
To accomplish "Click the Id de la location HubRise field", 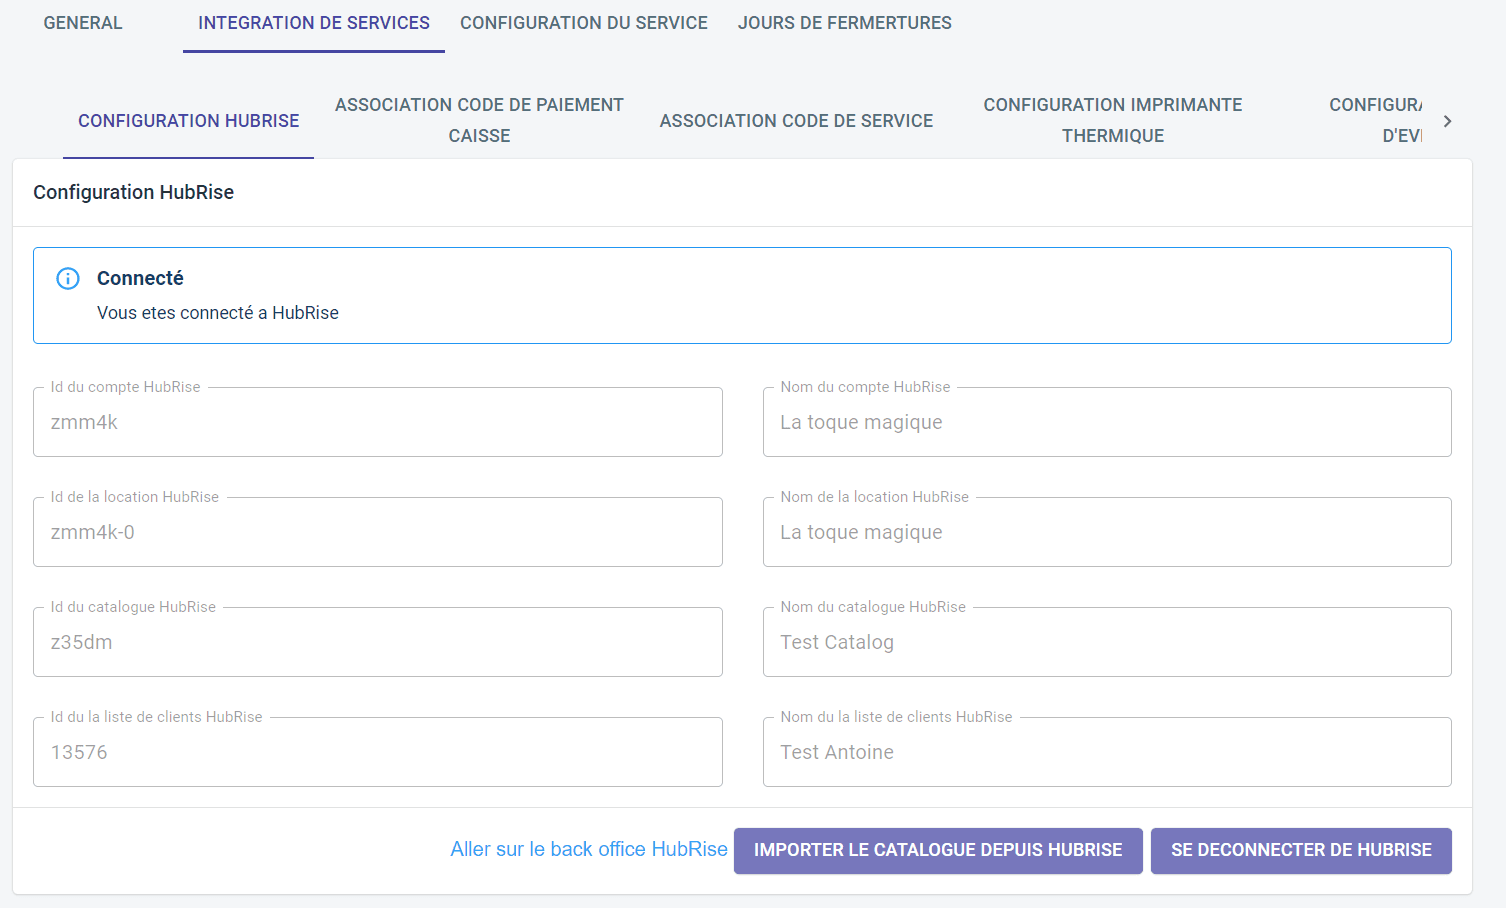I will pos(377,533).
